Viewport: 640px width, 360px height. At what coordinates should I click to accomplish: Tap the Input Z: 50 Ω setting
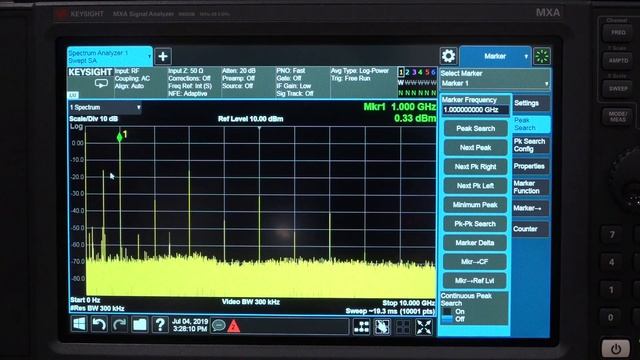186,71
